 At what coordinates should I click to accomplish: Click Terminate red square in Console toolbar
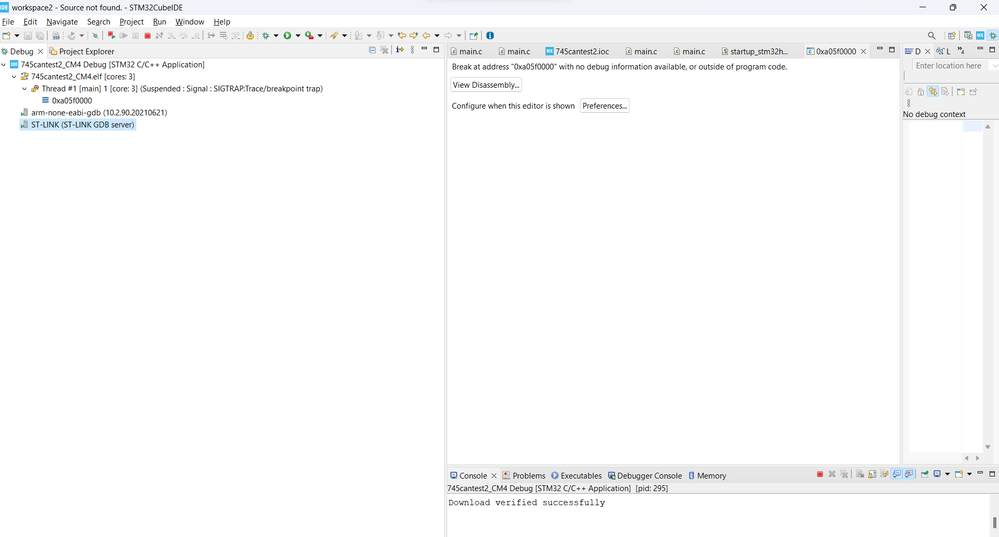coord(820,475)
